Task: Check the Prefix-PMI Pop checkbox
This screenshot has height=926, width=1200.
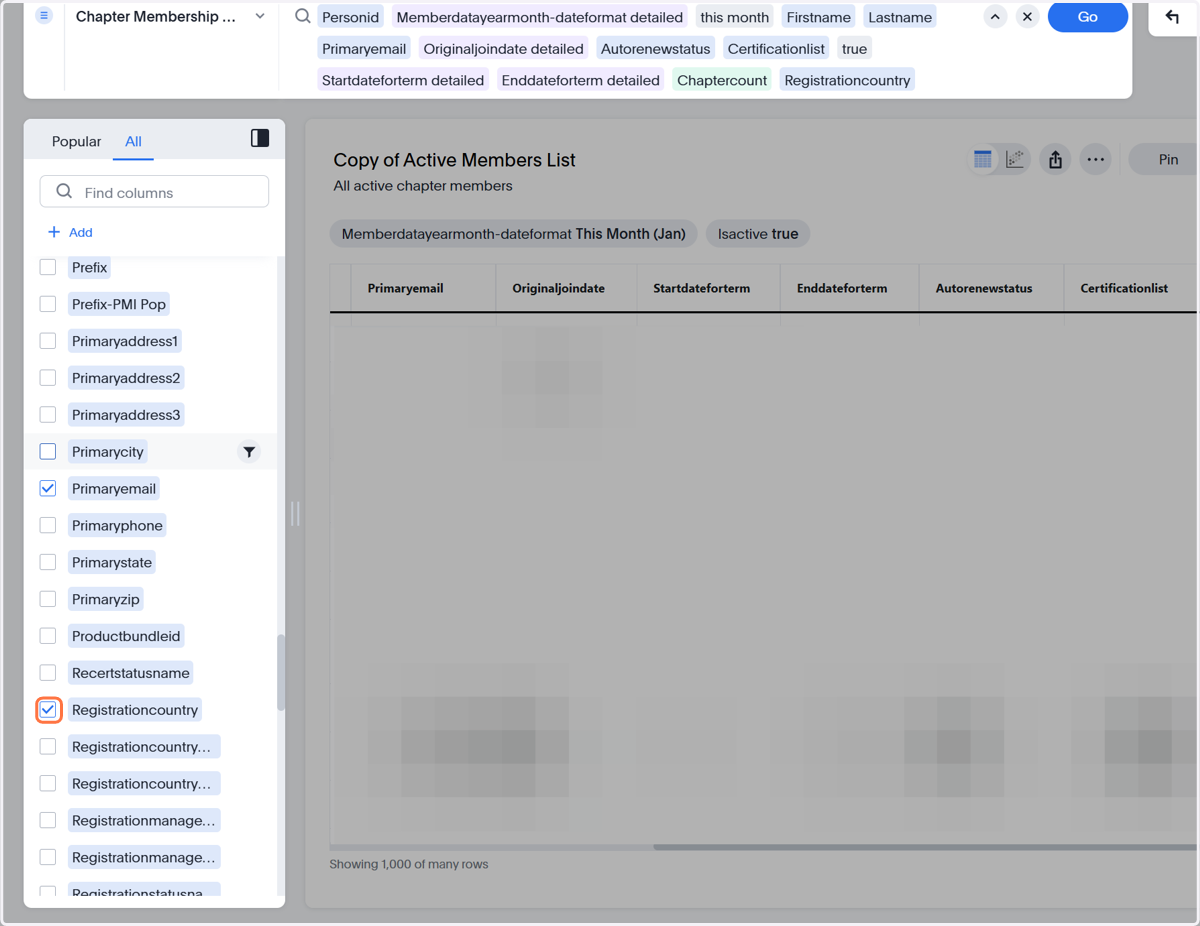Action: 48,304
